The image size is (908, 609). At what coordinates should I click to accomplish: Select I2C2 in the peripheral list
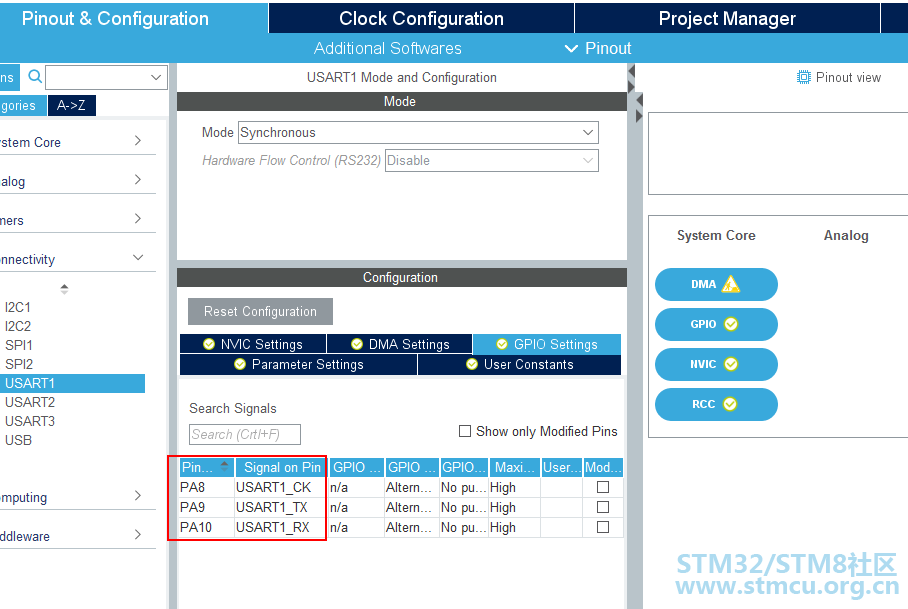click(x=18, y=326)
